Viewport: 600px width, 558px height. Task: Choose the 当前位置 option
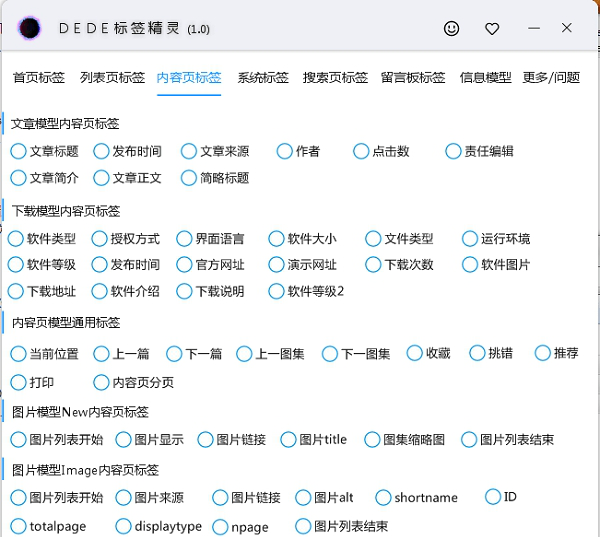(x=18, y=354)
